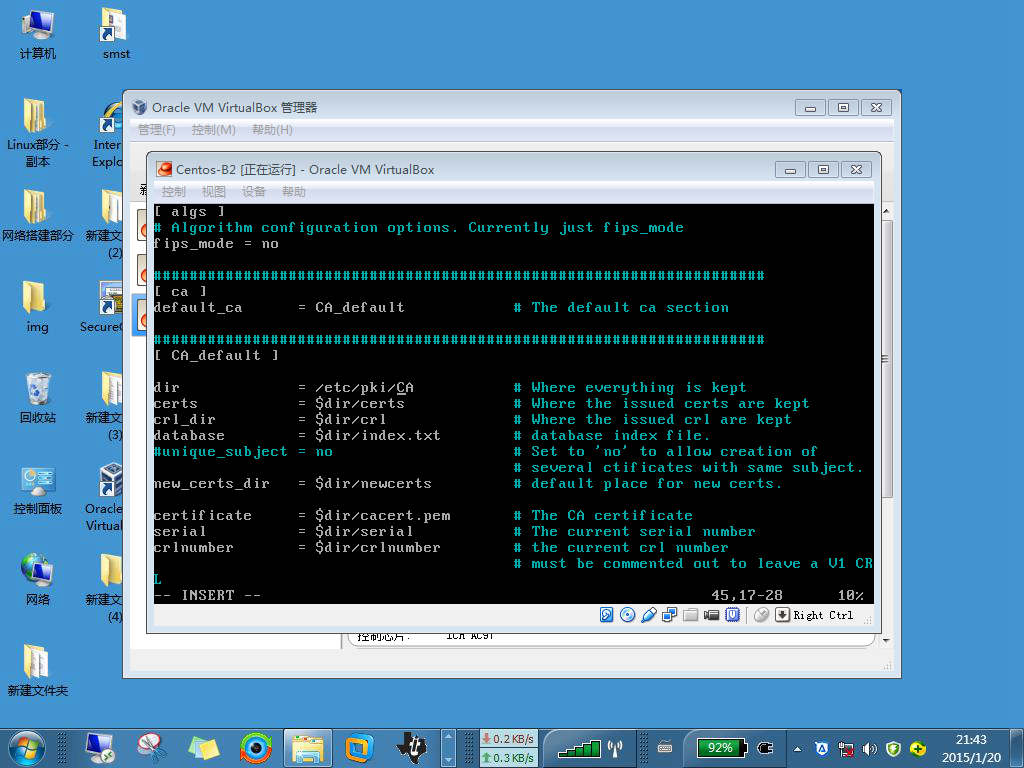The width and height of the screenshot is (1024, 768).
Task: Click the CPU virtualization icon in VM status bar
Action: (733, 615)
